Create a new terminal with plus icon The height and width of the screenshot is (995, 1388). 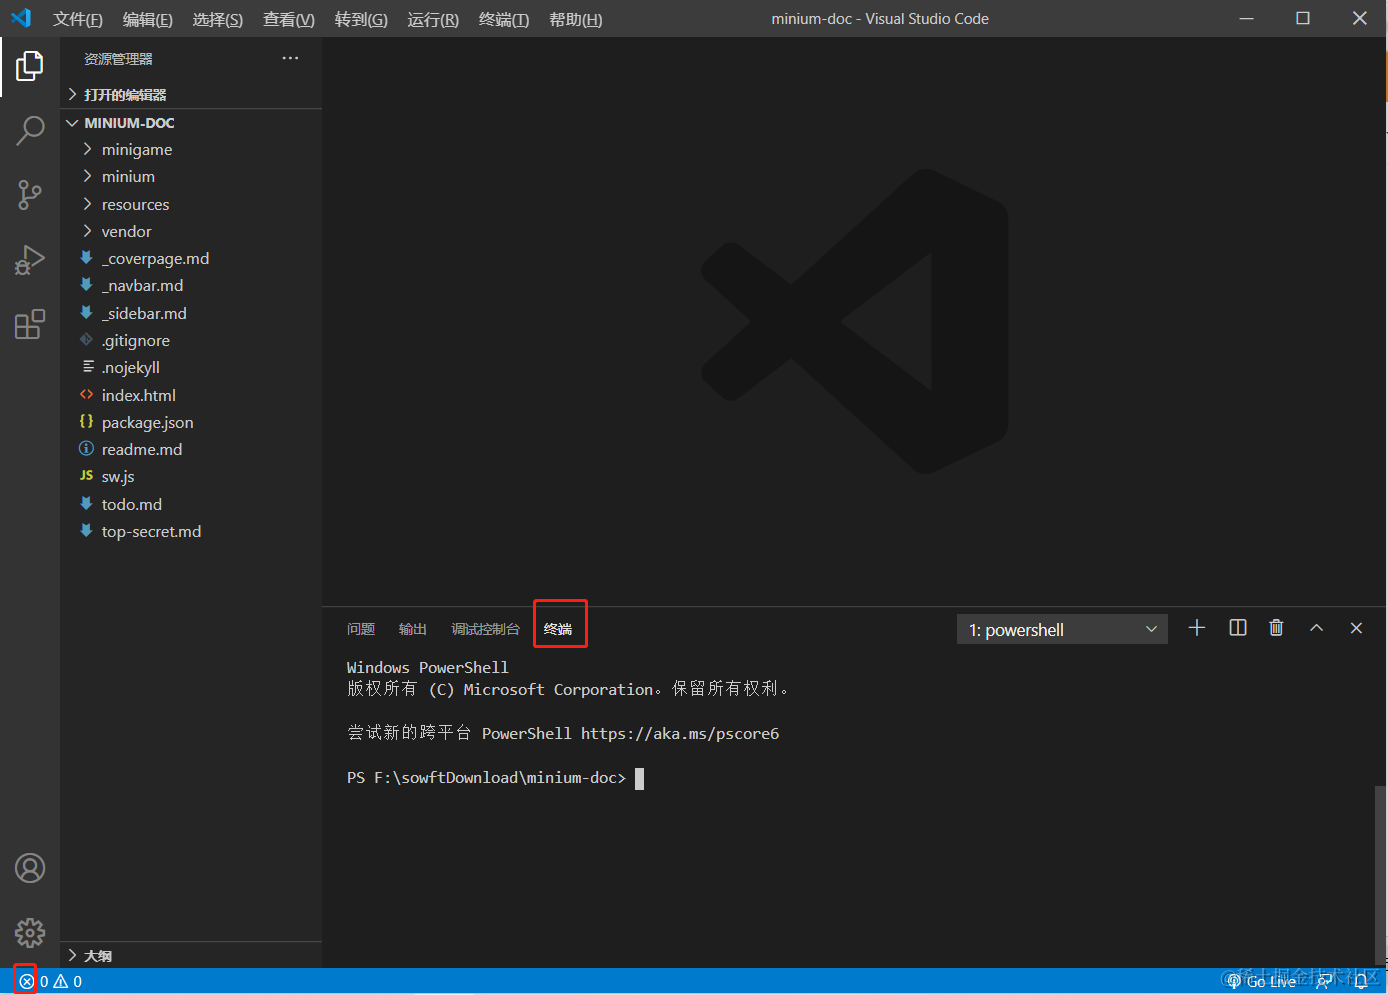coord(1197,628)
